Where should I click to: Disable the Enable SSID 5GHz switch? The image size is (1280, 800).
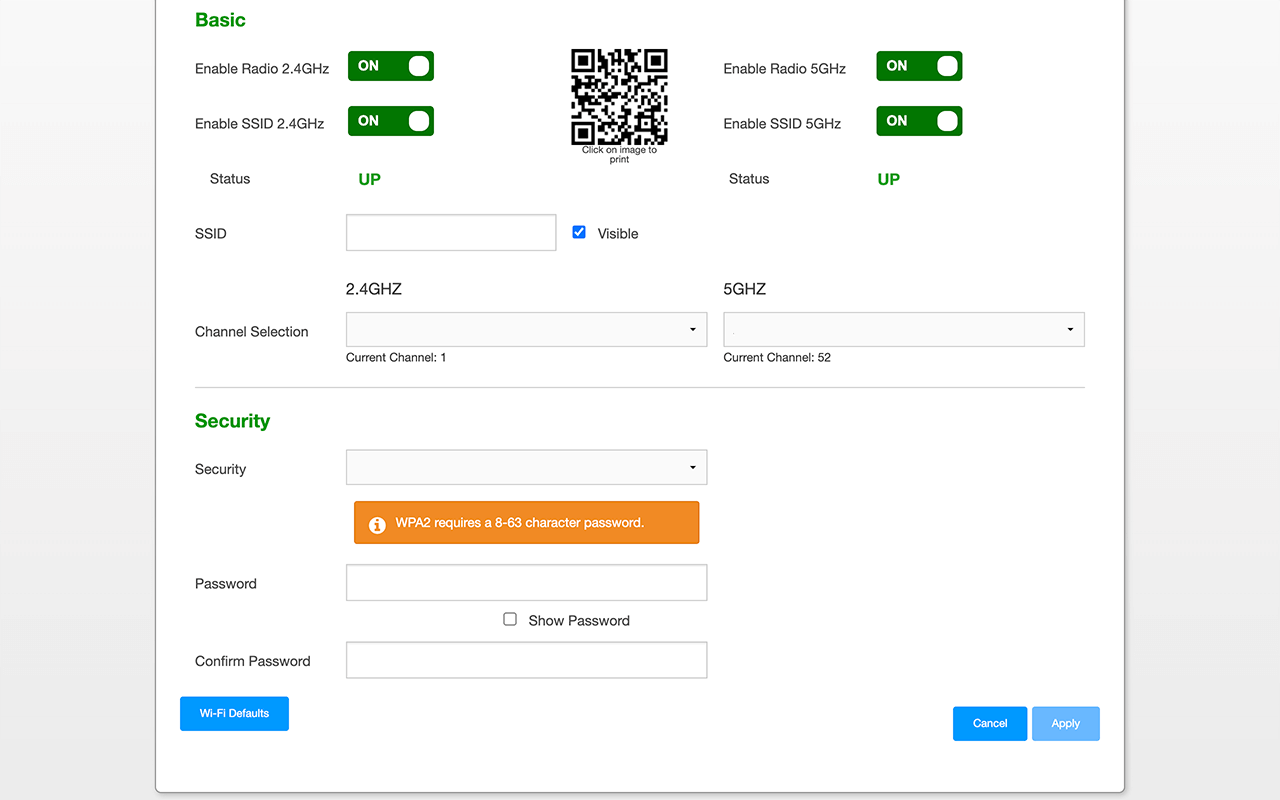[x=919, y=122]
